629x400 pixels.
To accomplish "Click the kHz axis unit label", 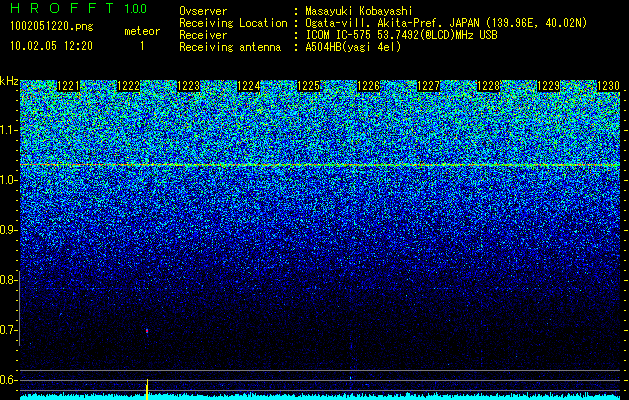I will pos(9,81).
